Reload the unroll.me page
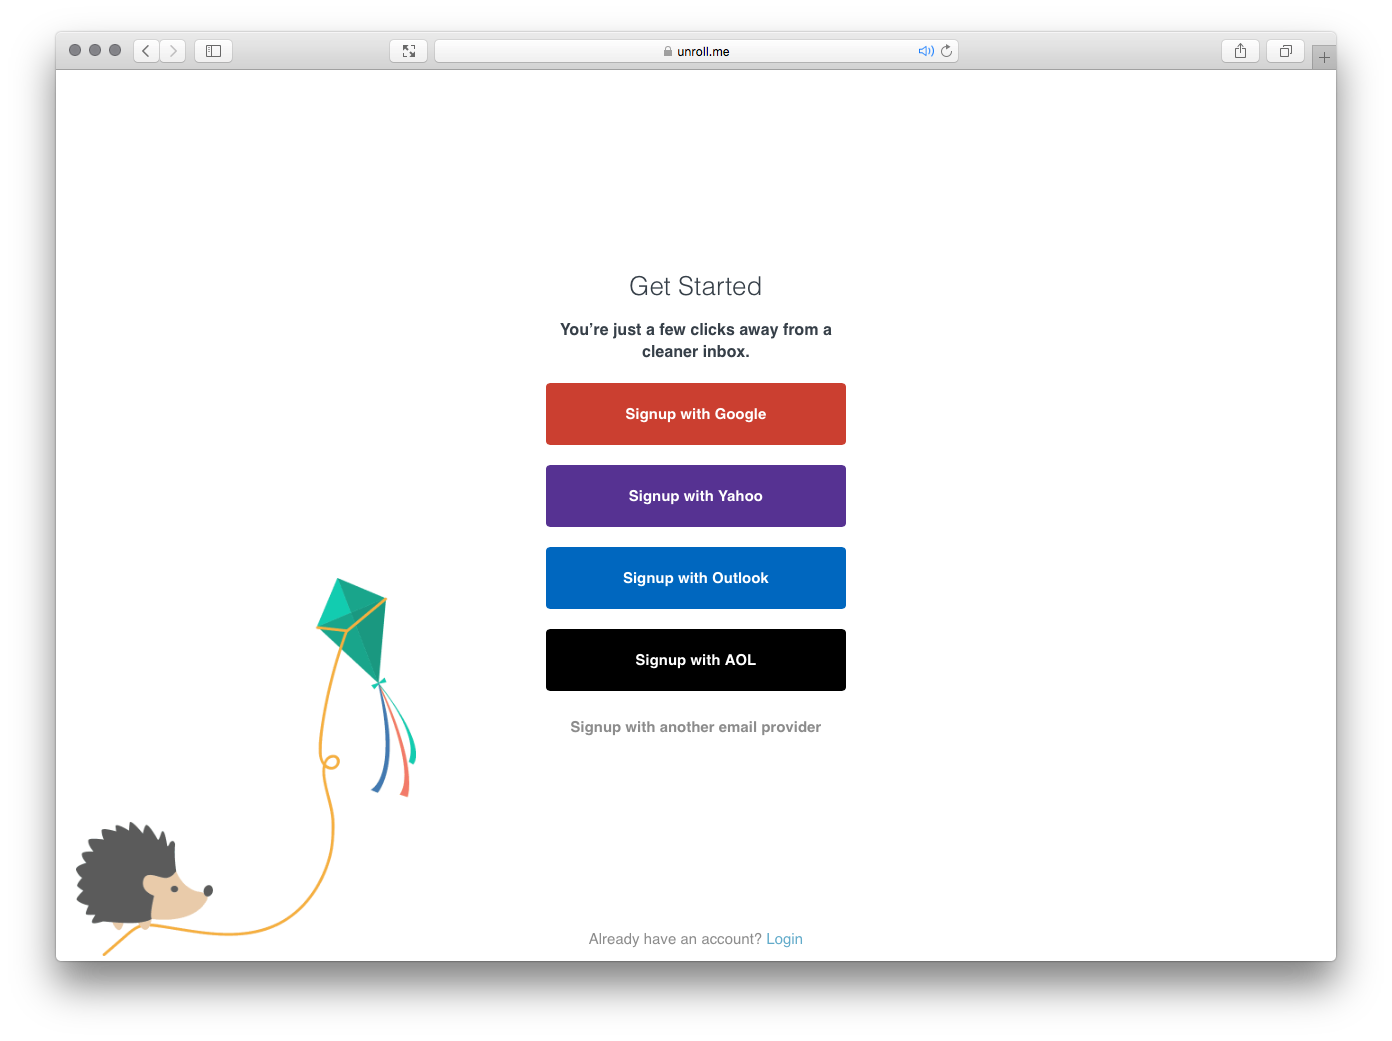The width and height of the screenshot is (1392, 1041). [946, 51]
